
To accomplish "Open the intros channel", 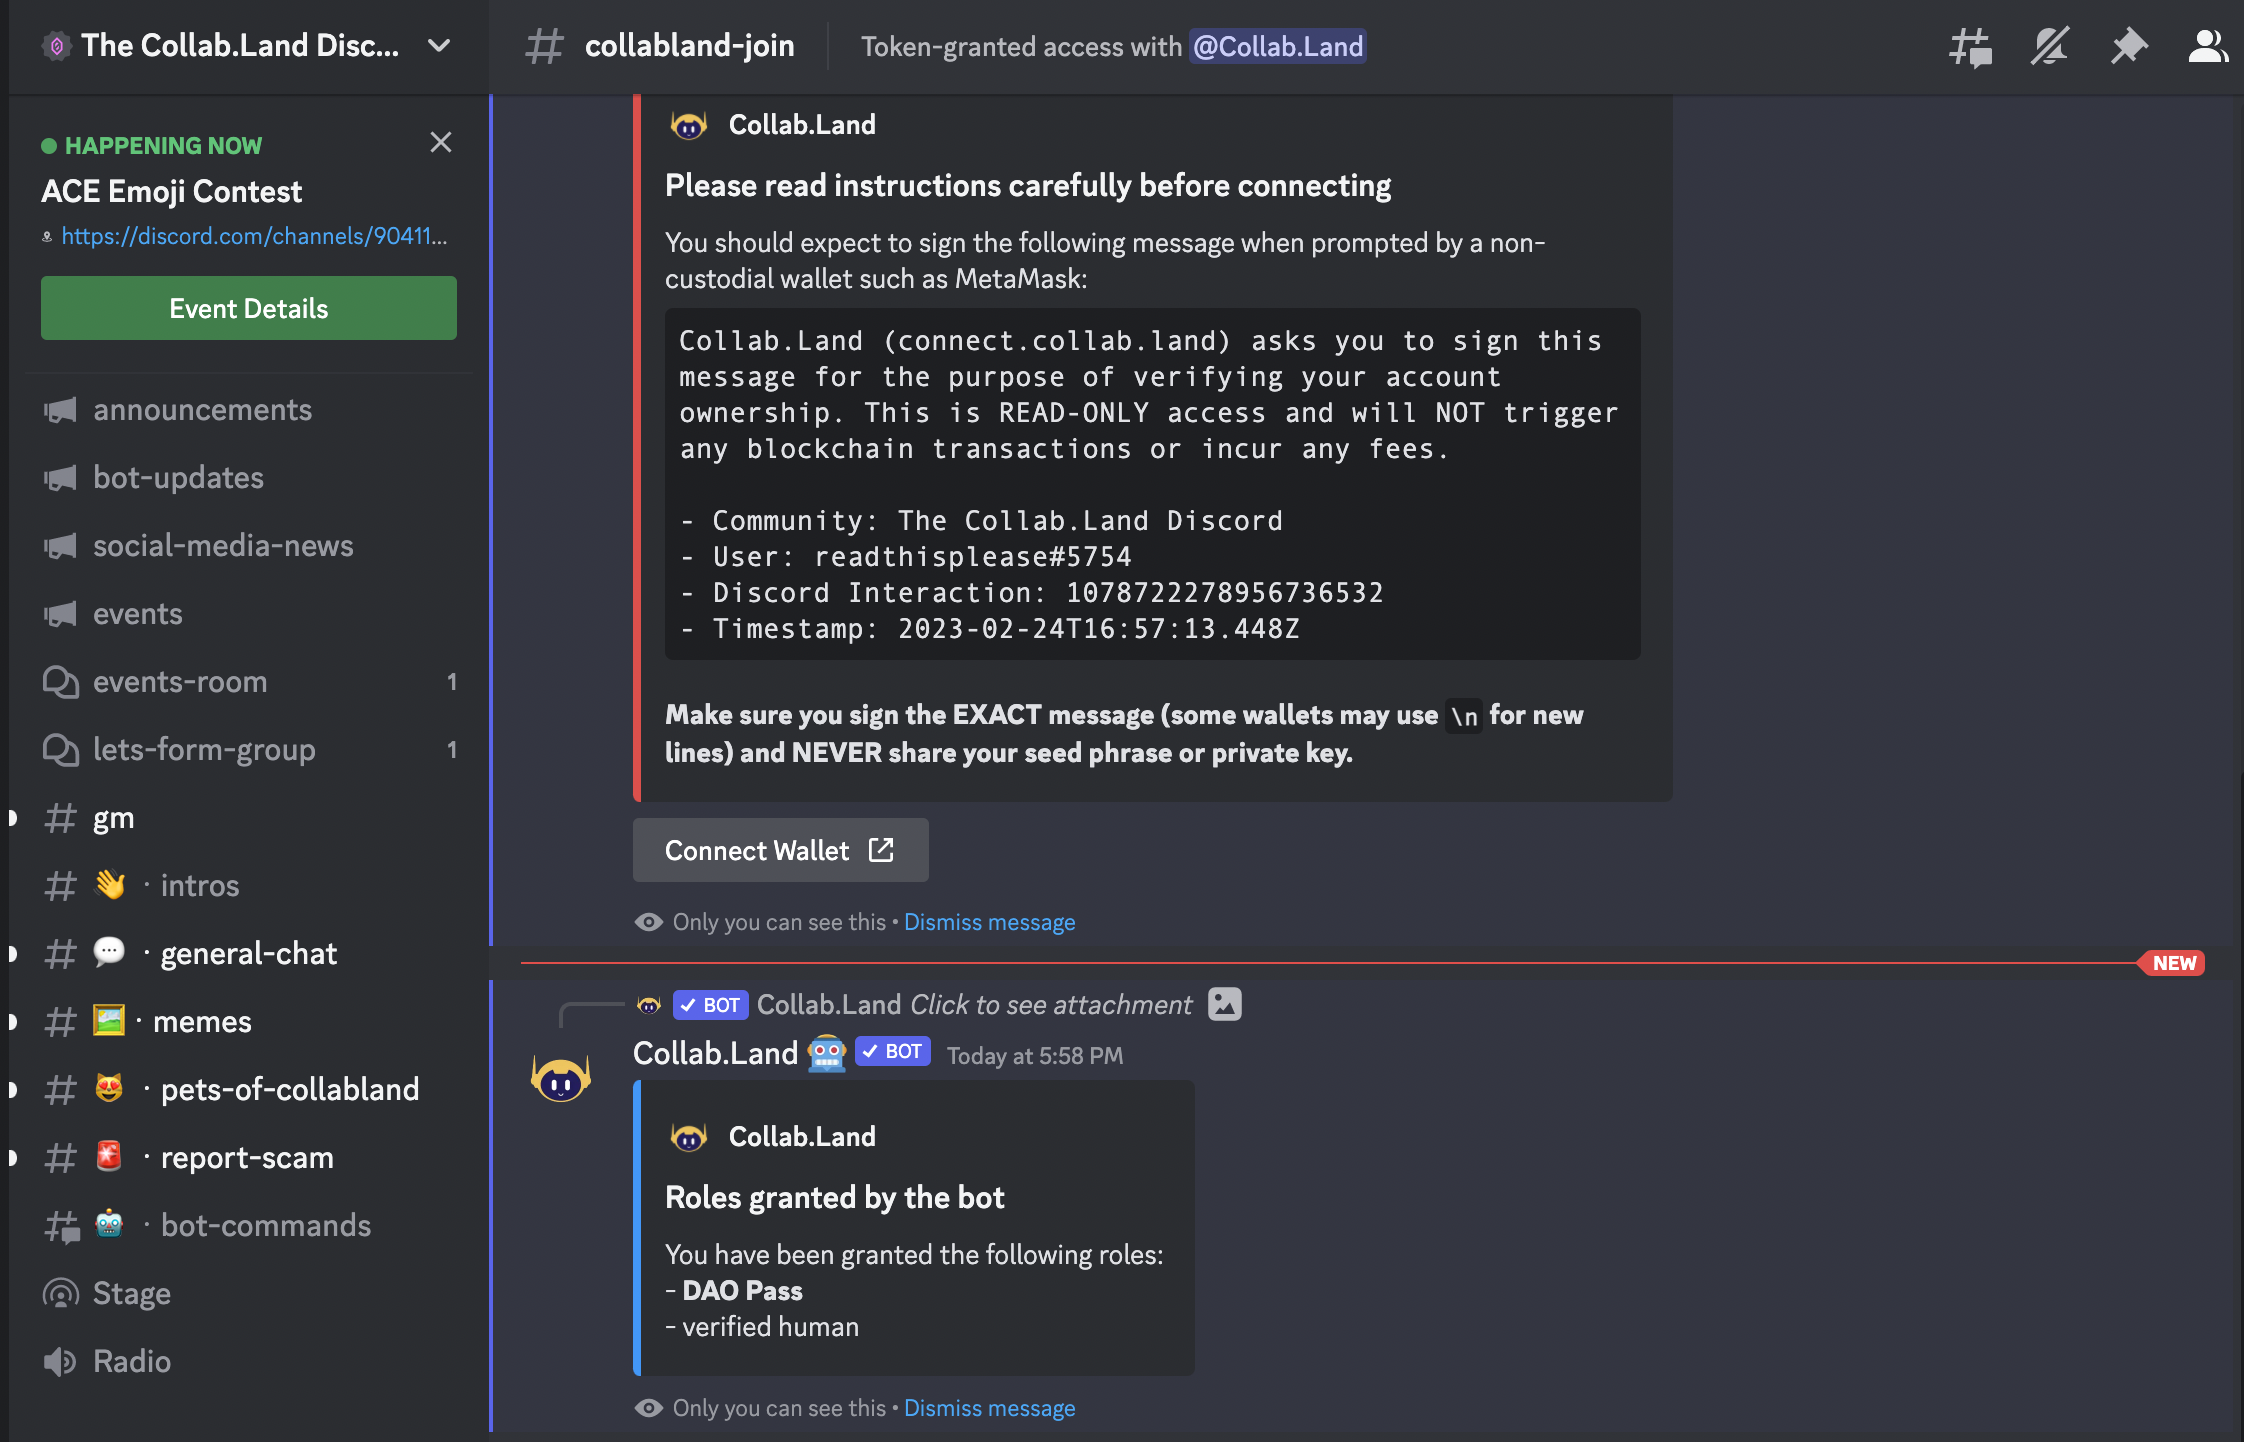I will point(249,886).
